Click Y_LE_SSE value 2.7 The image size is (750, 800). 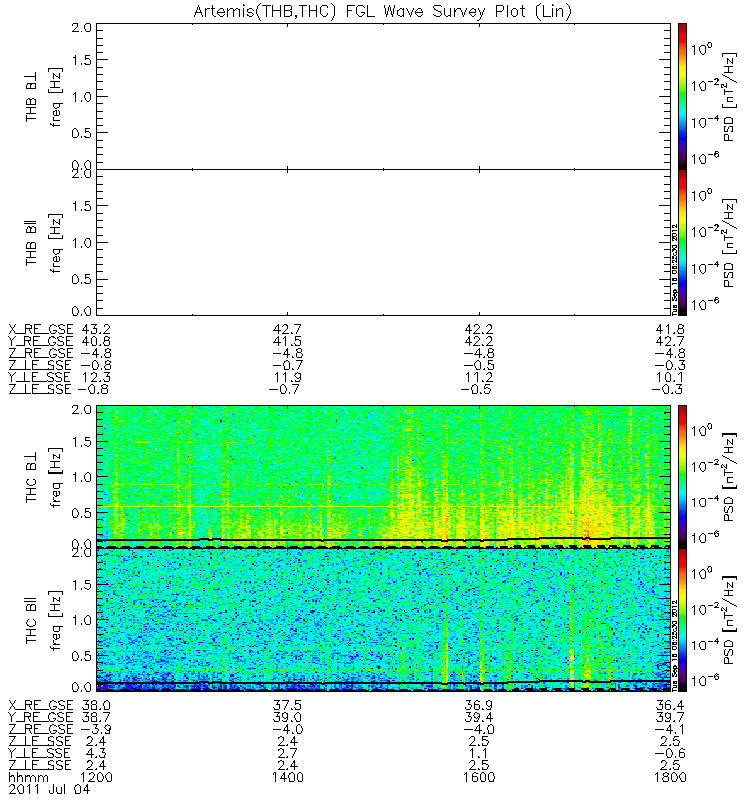coord(288,754)
